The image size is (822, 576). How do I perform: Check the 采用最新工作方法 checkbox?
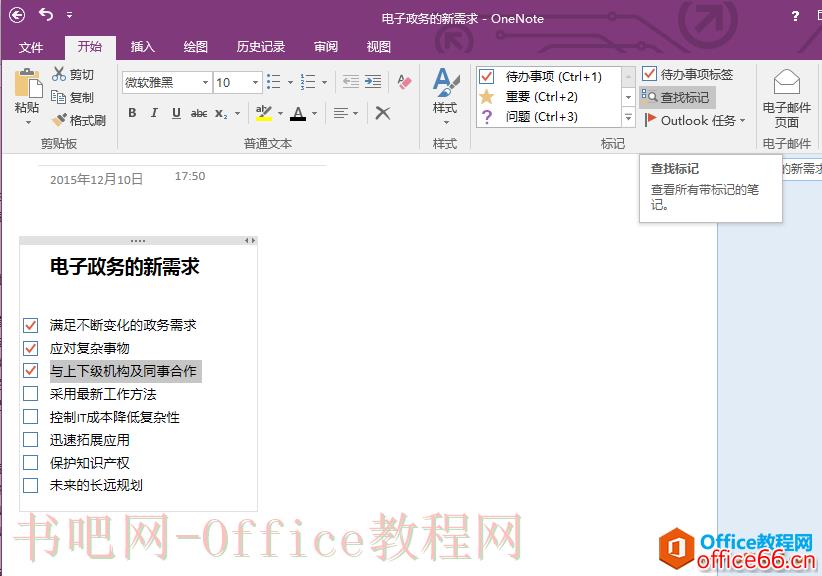click(30, 394)
